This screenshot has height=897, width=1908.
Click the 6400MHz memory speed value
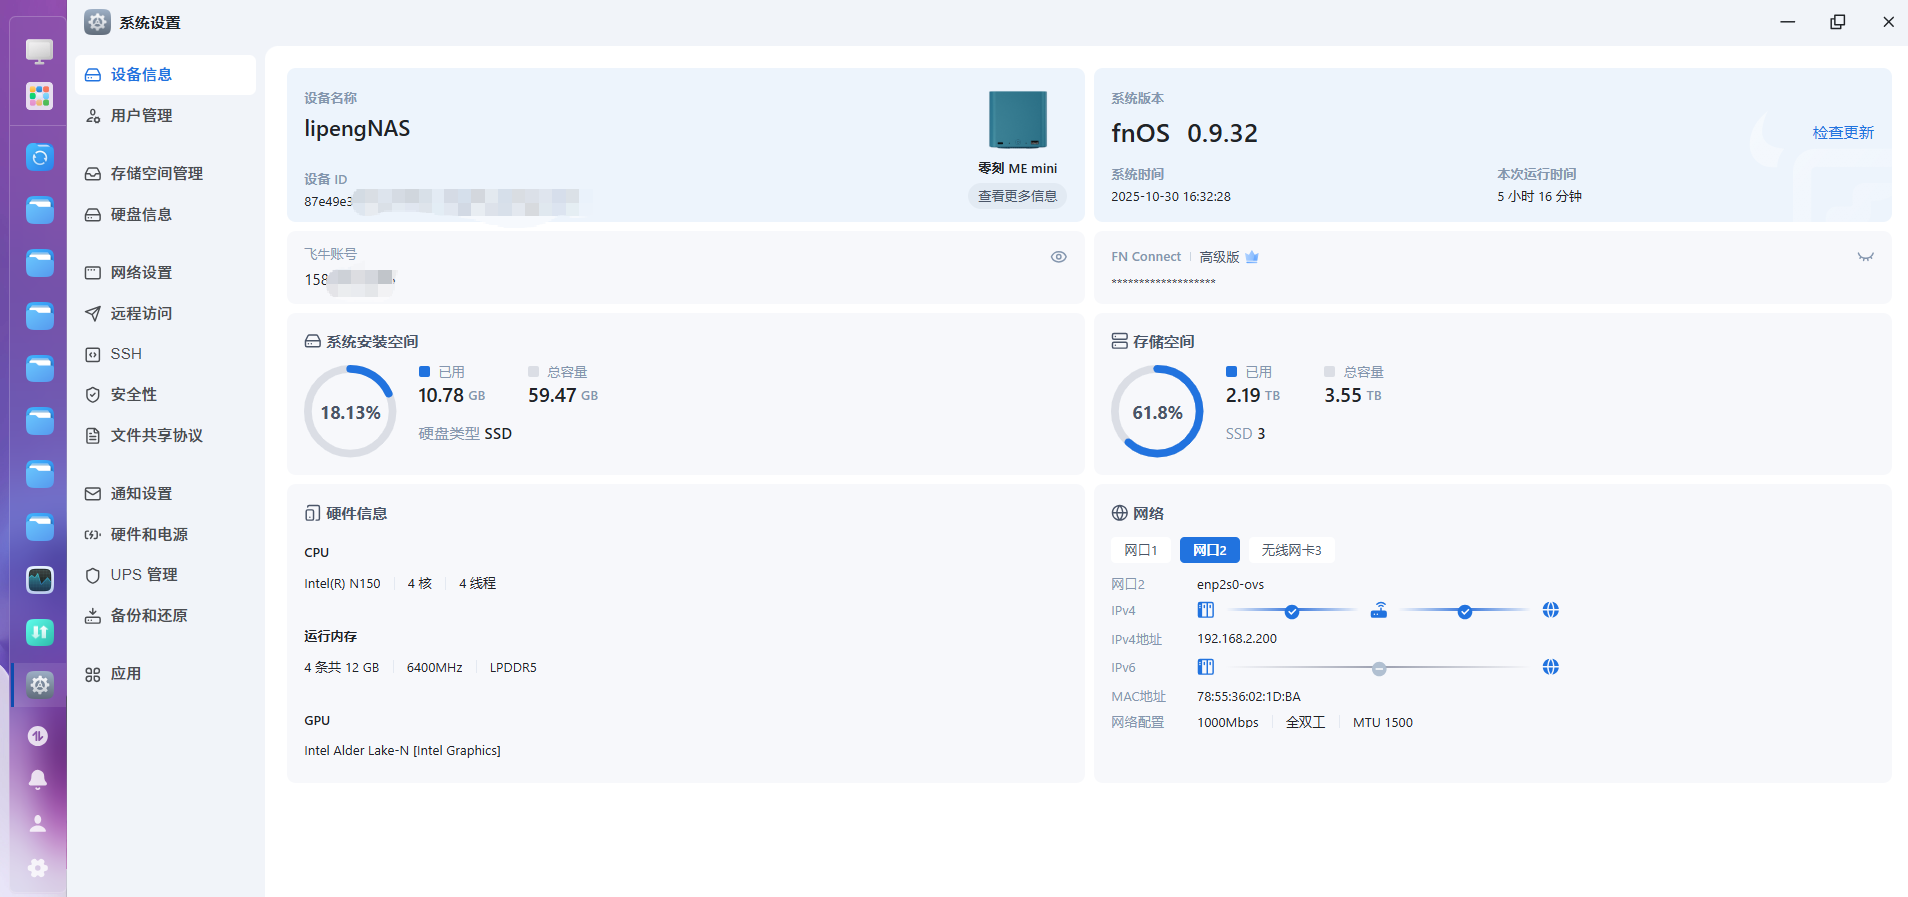[434, 668]
